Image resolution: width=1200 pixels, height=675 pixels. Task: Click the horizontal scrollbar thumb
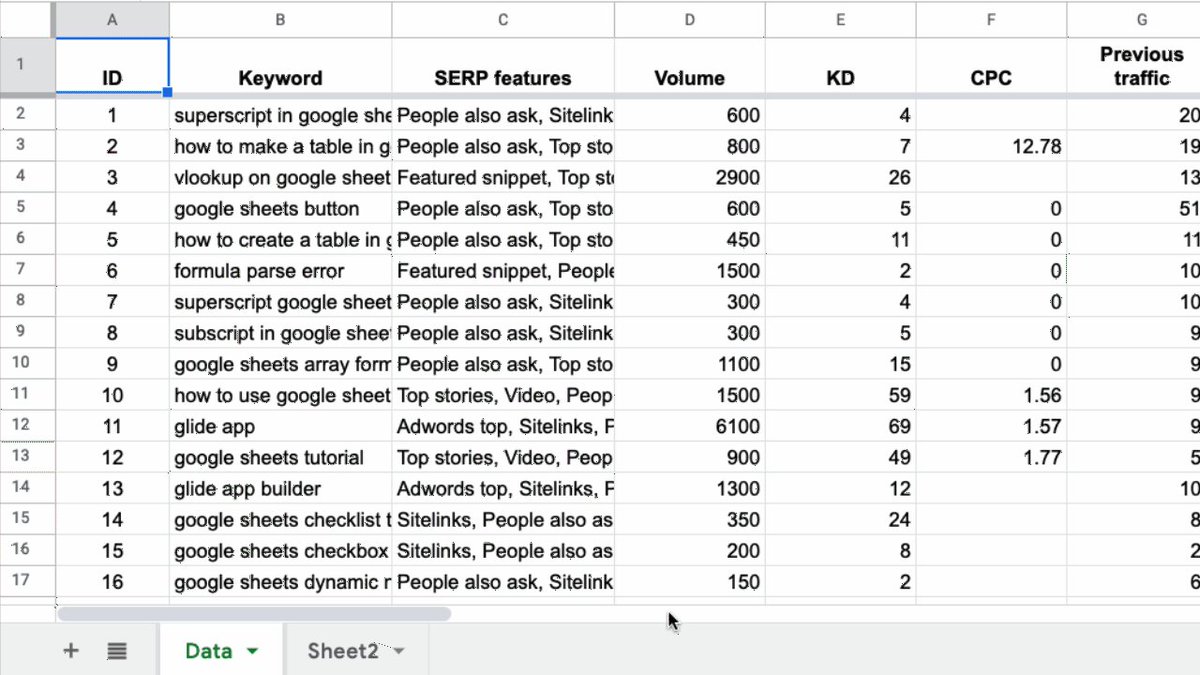(x=254, y=613)
